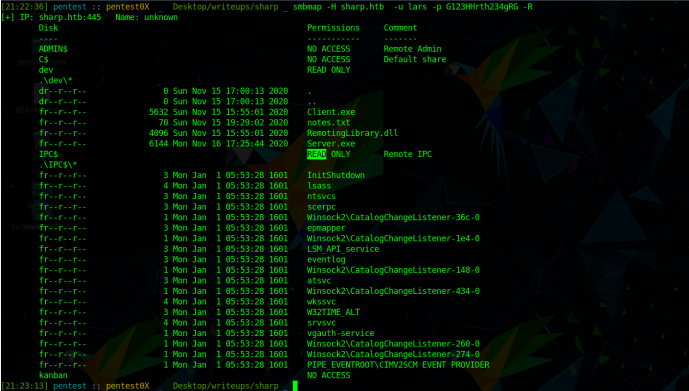The height and width of the screenshot is (391, 689).
Task: Click the Client.exe file name
Action: point(331,112)
